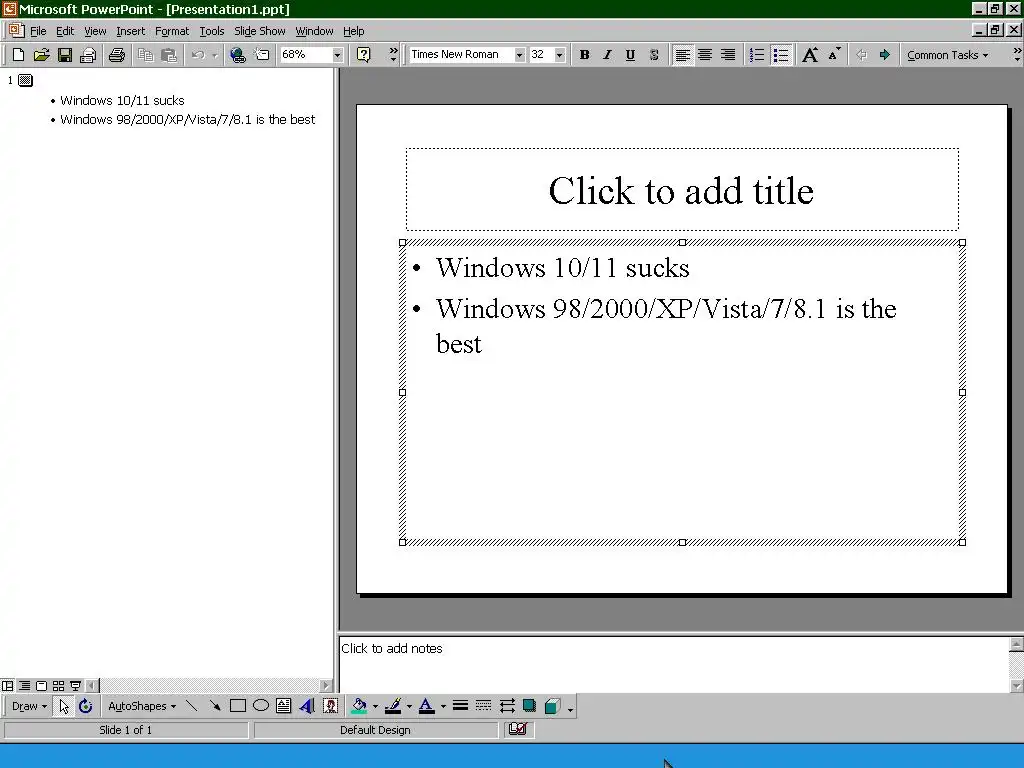This screenshot has width=1024, height=768.
Task: Expand more Formatting toolbar buttons
Action: (1017, 55)
